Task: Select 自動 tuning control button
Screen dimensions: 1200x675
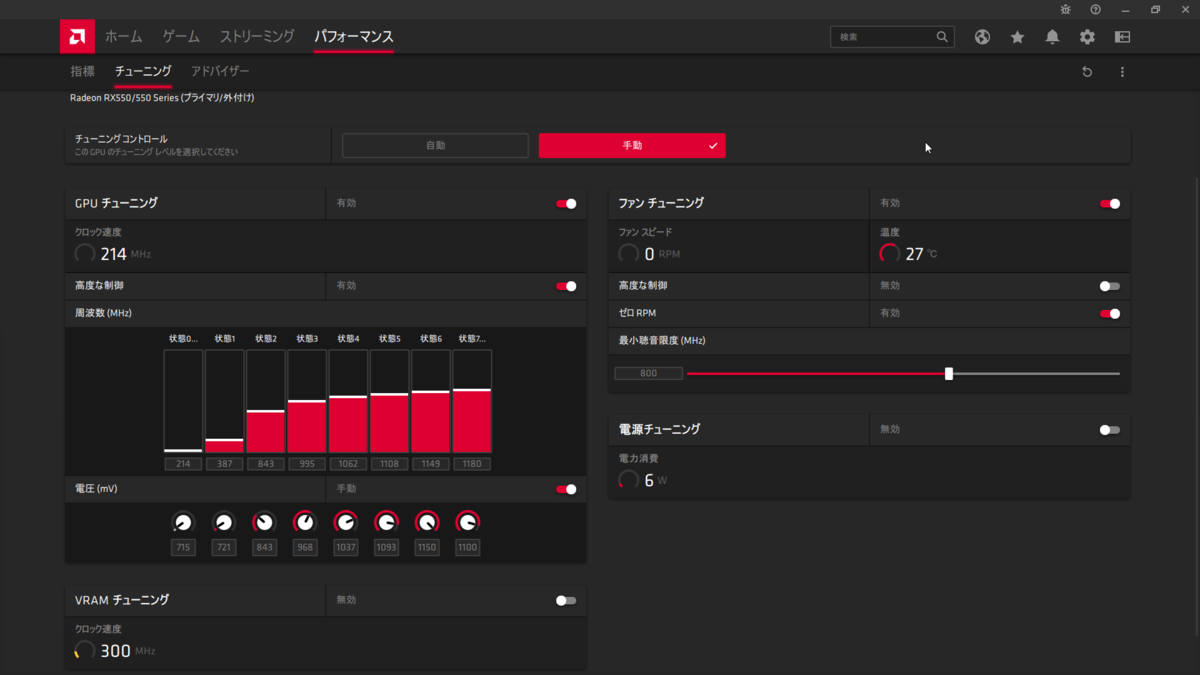Action: (x=435, y=145)
